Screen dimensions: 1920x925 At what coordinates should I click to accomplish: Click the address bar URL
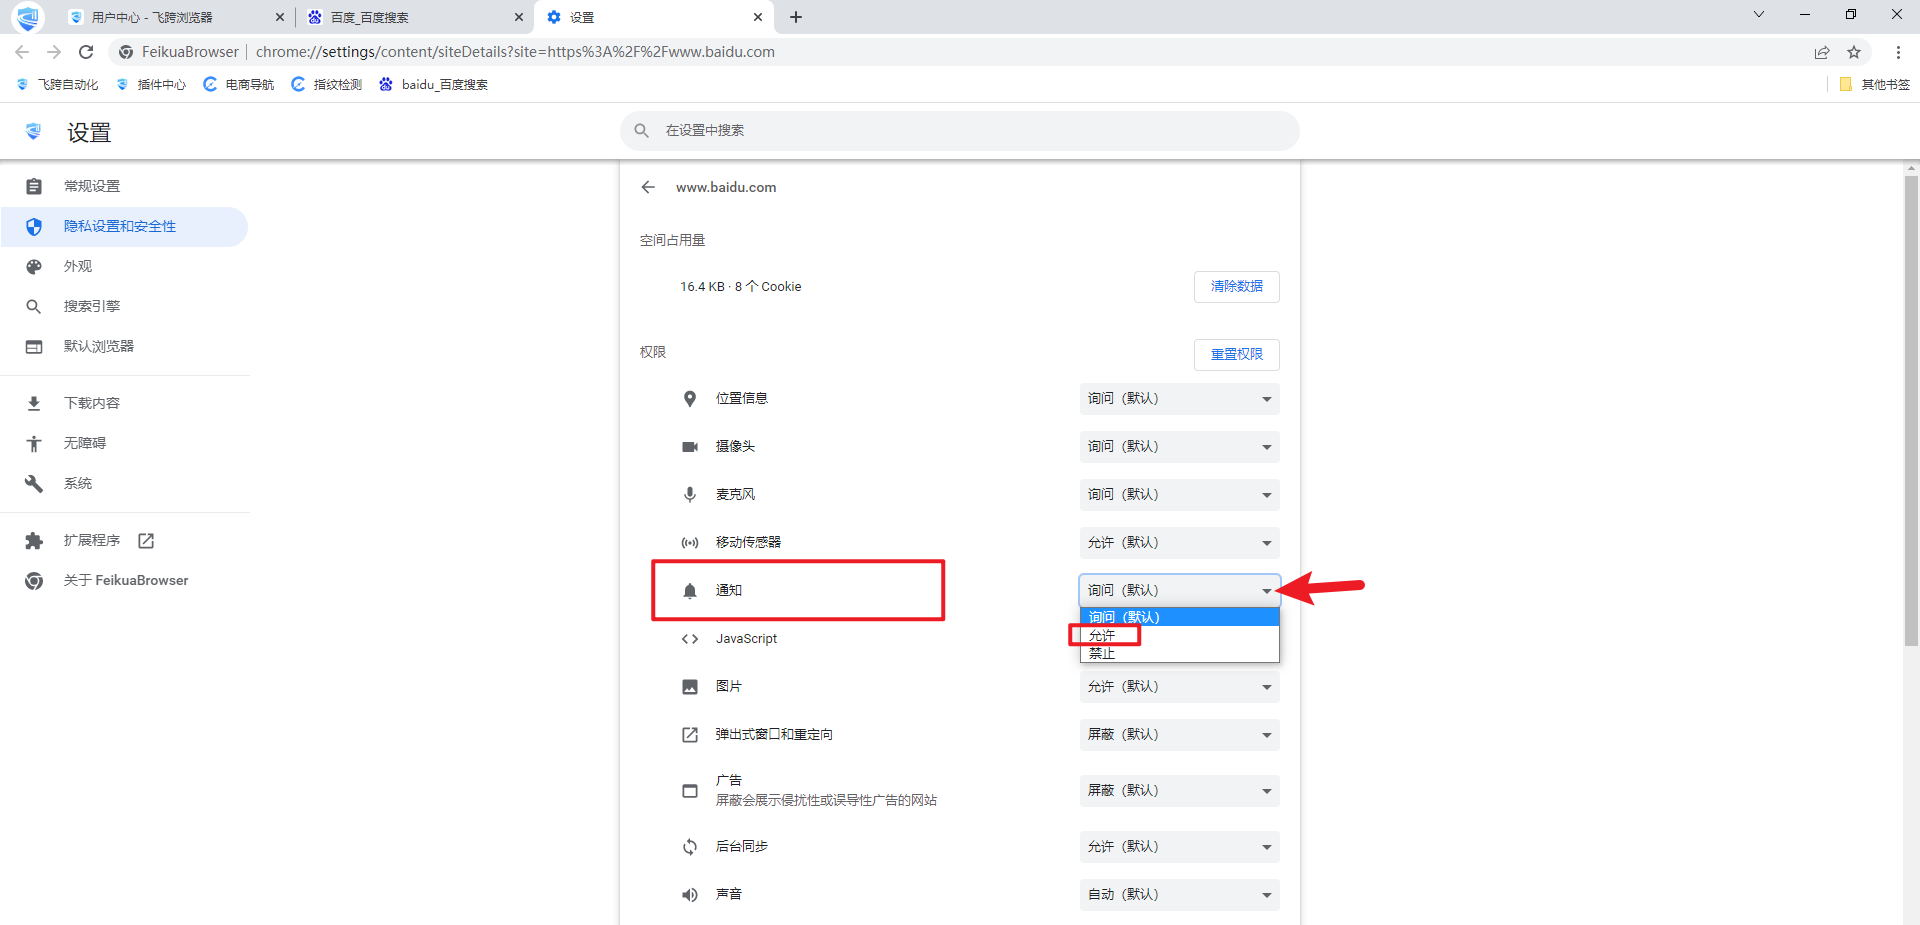(515, 52)
